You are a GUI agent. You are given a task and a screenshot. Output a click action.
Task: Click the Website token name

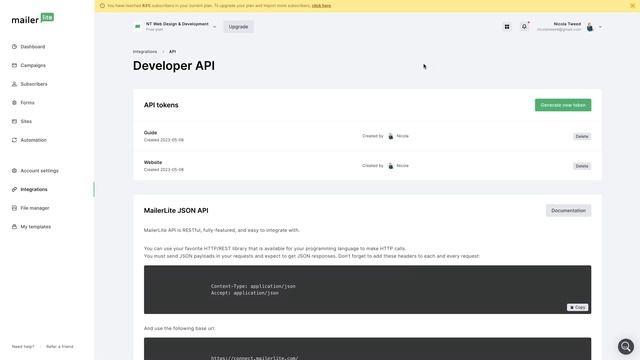coord(153,162)
